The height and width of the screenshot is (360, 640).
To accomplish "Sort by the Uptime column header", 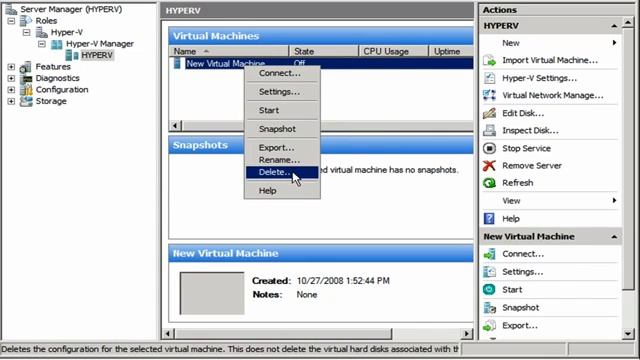I will 451,51.
